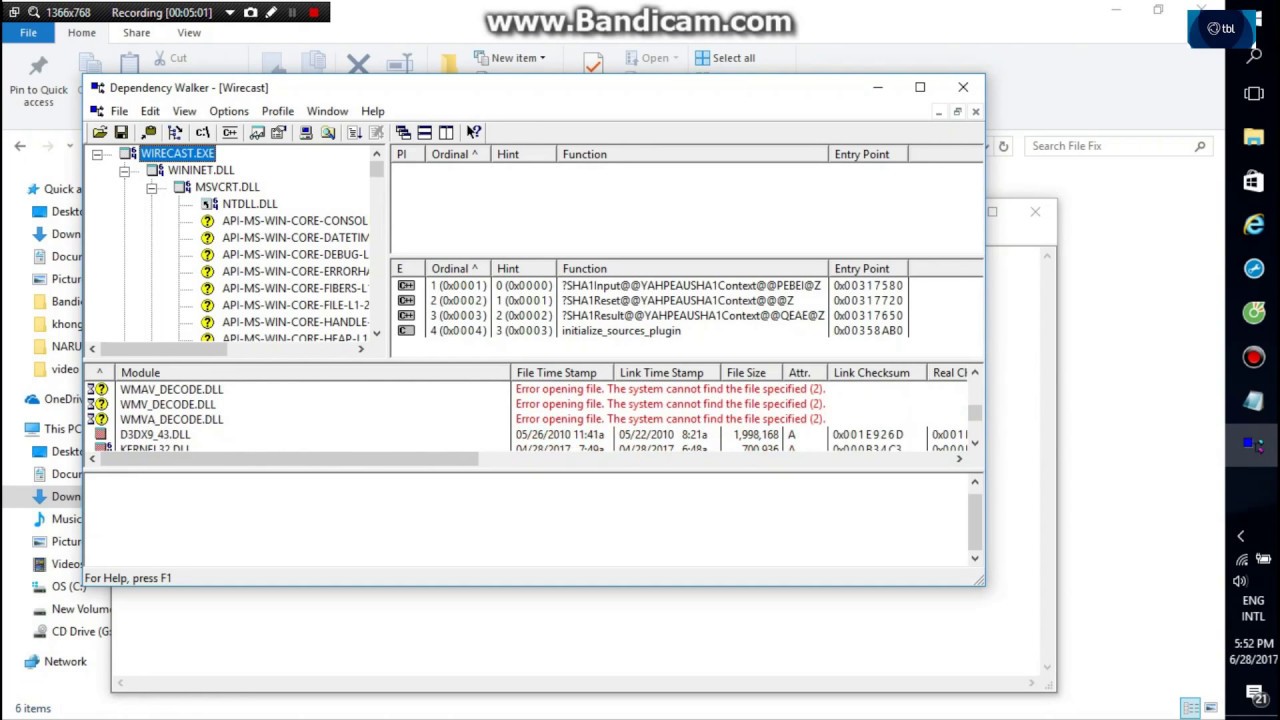Screen dimensions: 1280x720
Task: Click the module tree vertical scroll-down arrow
Action: [377, 334]
